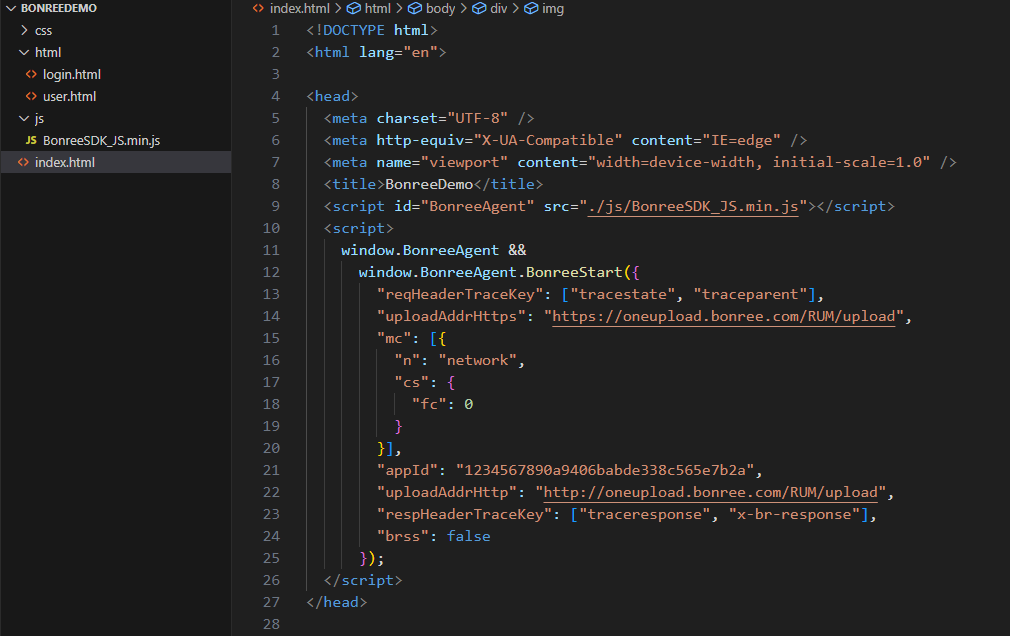Click the img breadcrumb segment
This screenshot has height=636, width=1010.
[x=552, y=8]
